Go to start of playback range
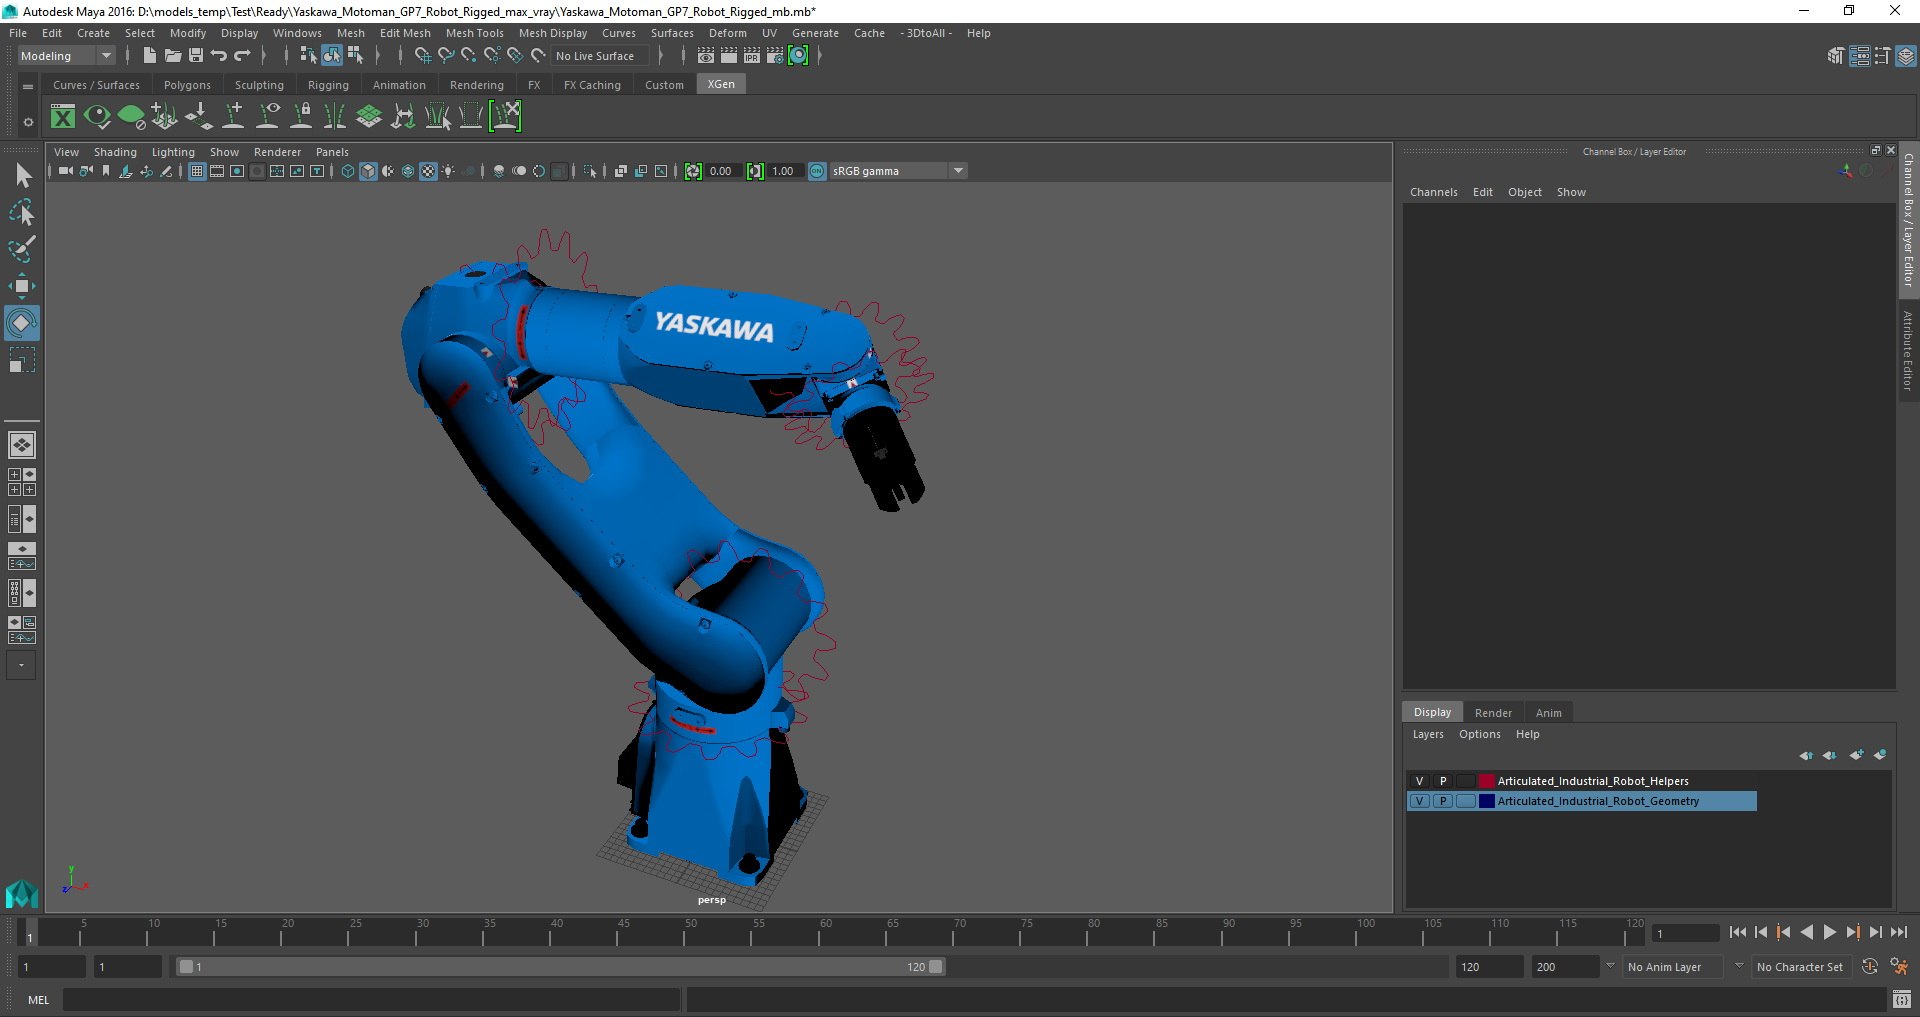The width and height of the screenshot is (1920, 1017). (x=1737, y=932)
